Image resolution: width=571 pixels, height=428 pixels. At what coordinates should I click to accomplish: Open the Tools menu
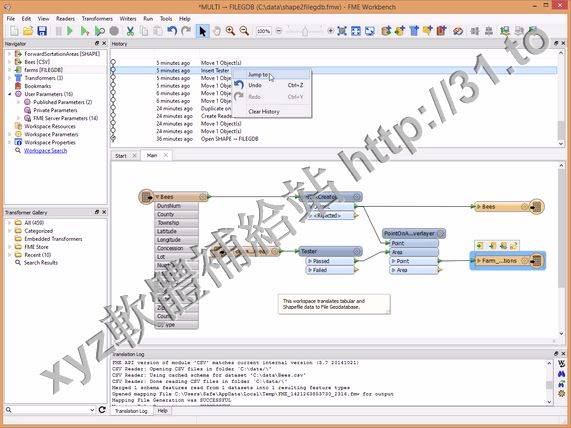(166, 19)
